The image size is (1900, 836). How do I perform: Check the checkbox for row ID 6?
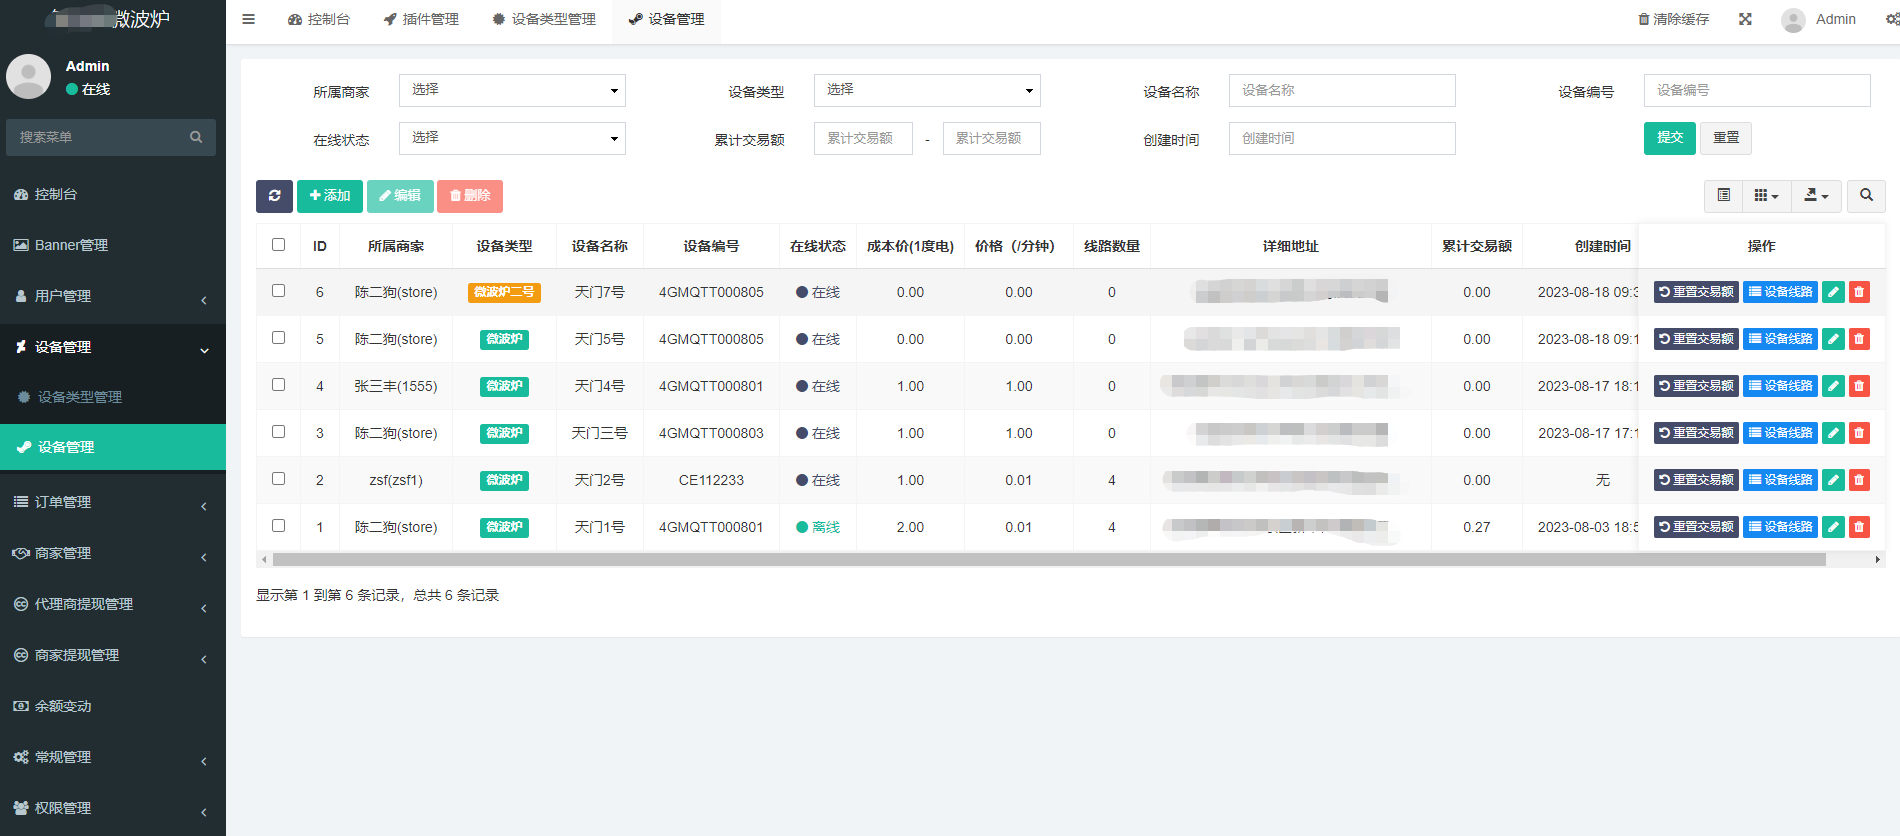(x=278, y=291)
